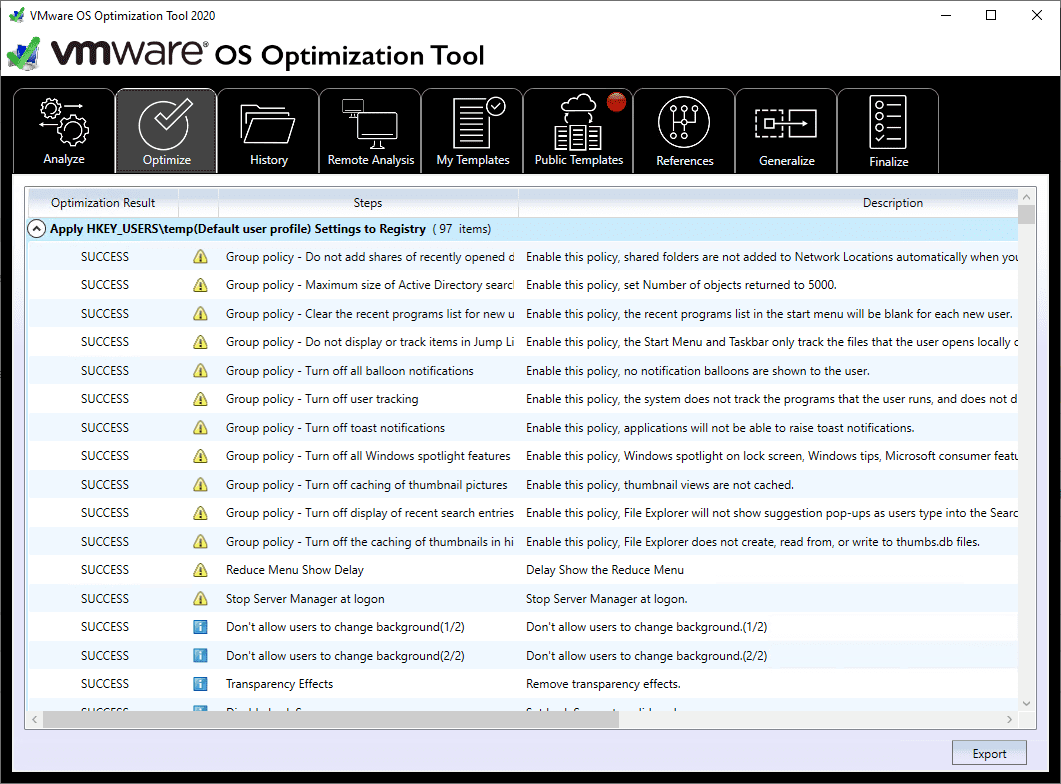The image size is (1061, 784).
Task: Go to the Finalize tab
Action: (888, 131)
